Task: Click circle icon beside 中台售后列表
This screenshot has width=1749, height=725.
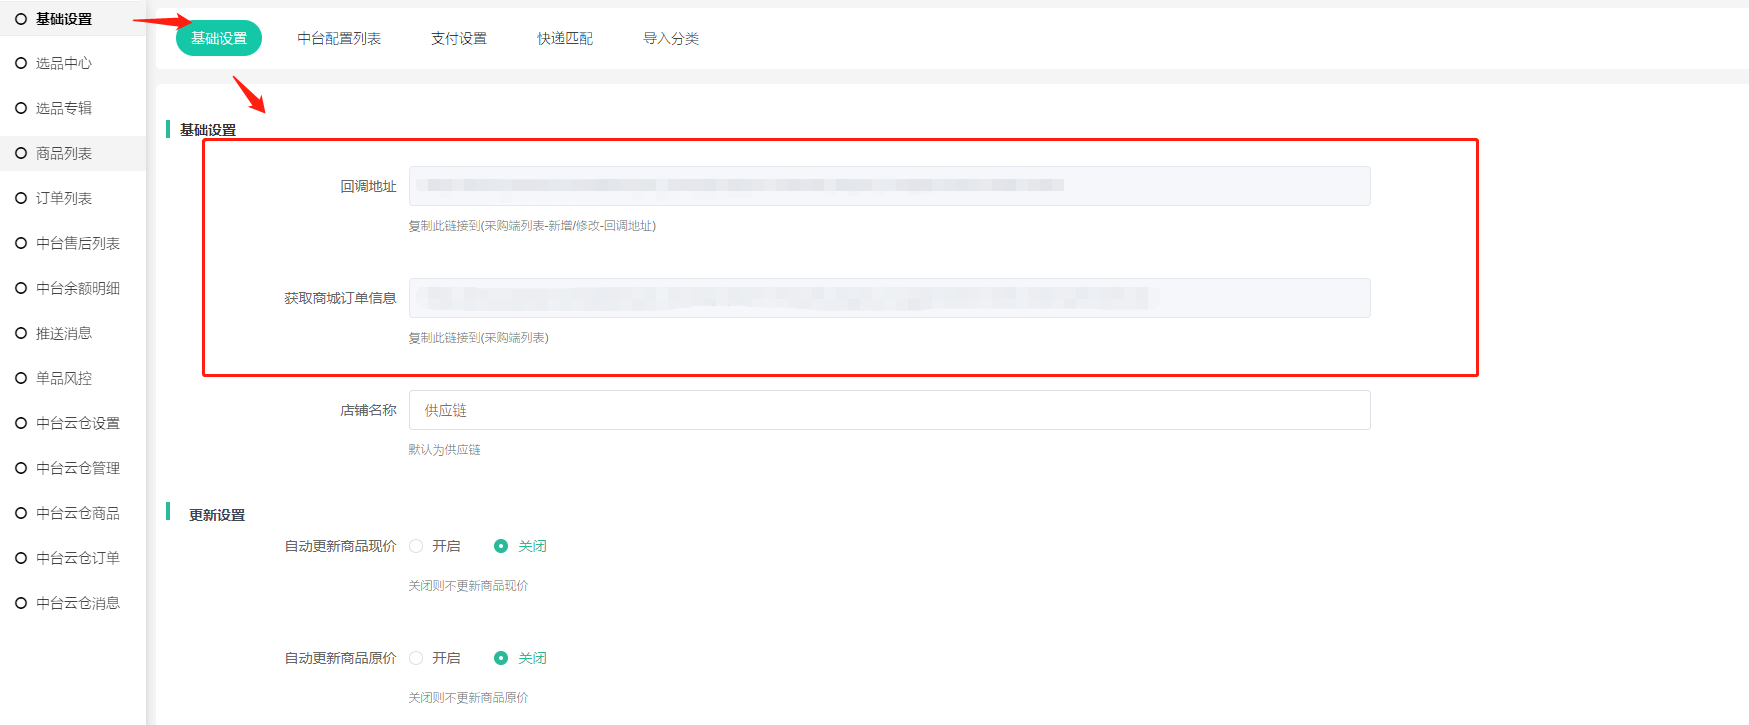Action: tap(21, 243)
